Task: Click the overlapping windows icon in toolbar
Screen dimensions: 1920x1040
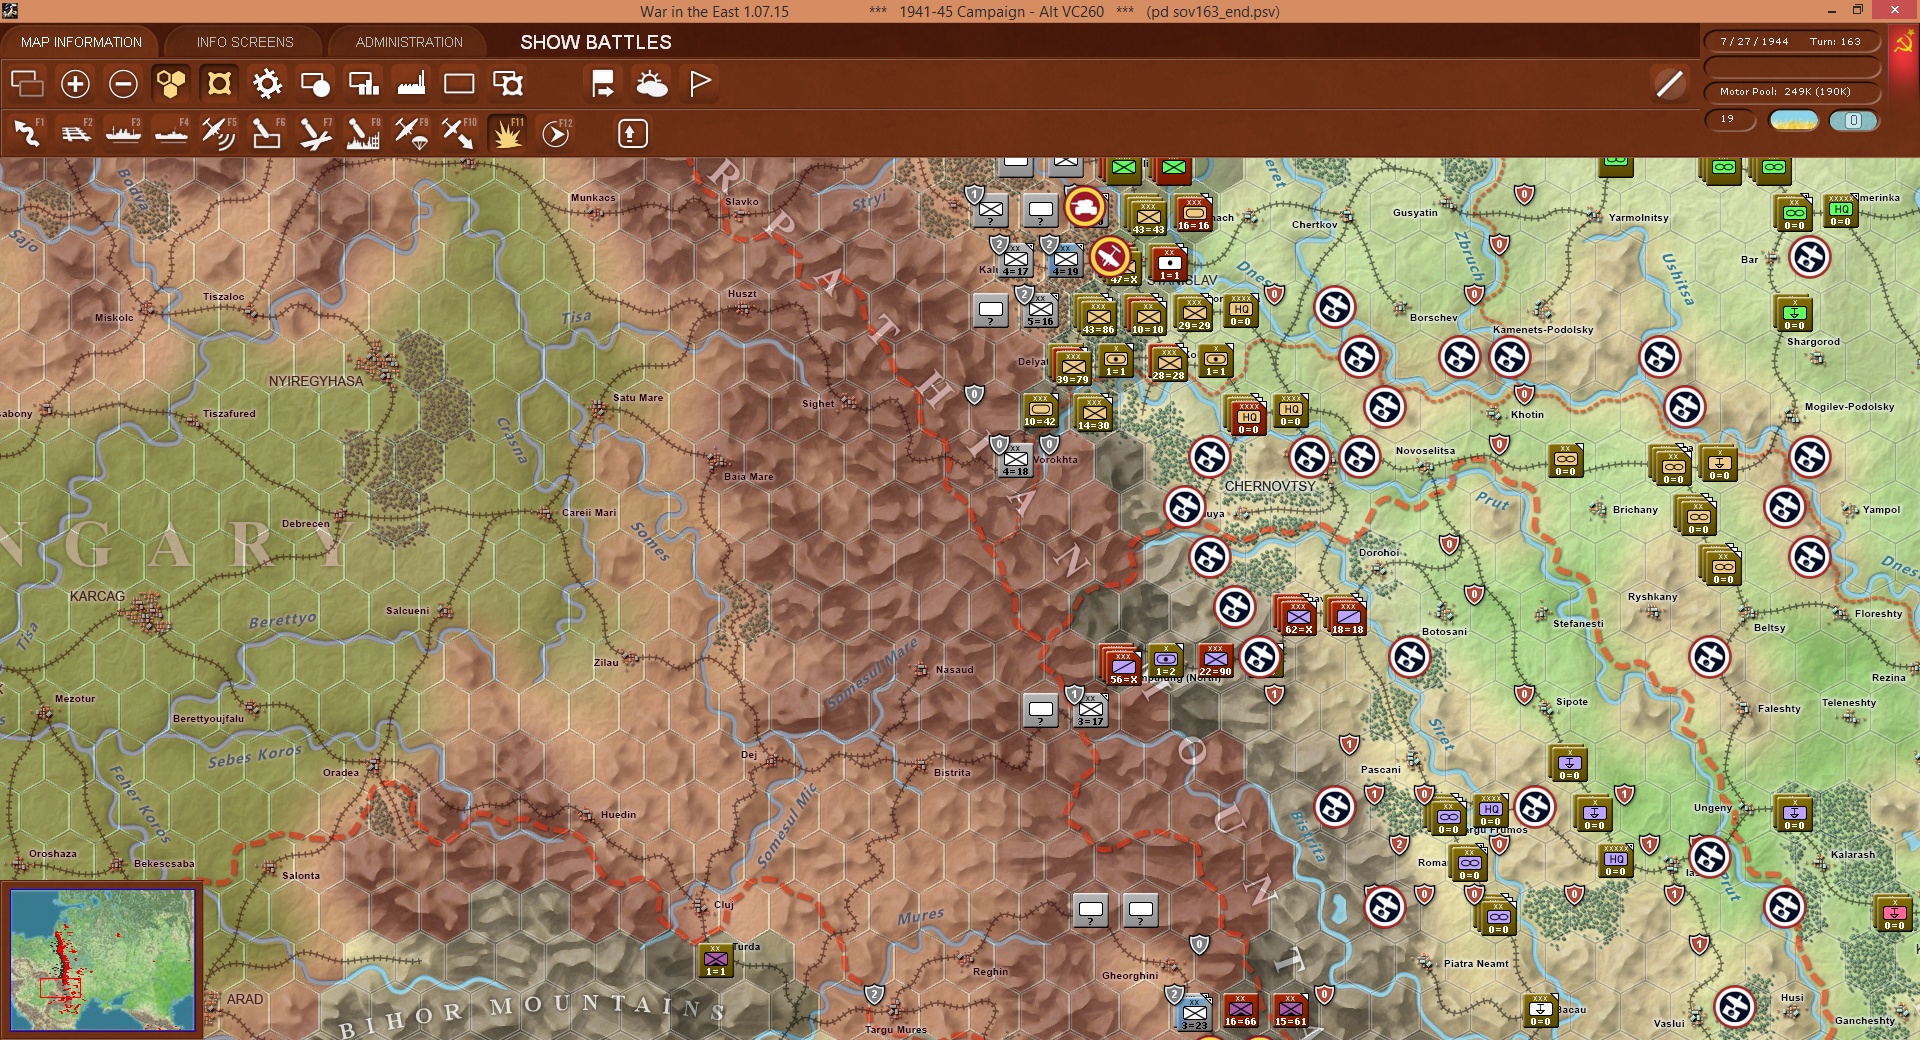Action: (27, 84)
